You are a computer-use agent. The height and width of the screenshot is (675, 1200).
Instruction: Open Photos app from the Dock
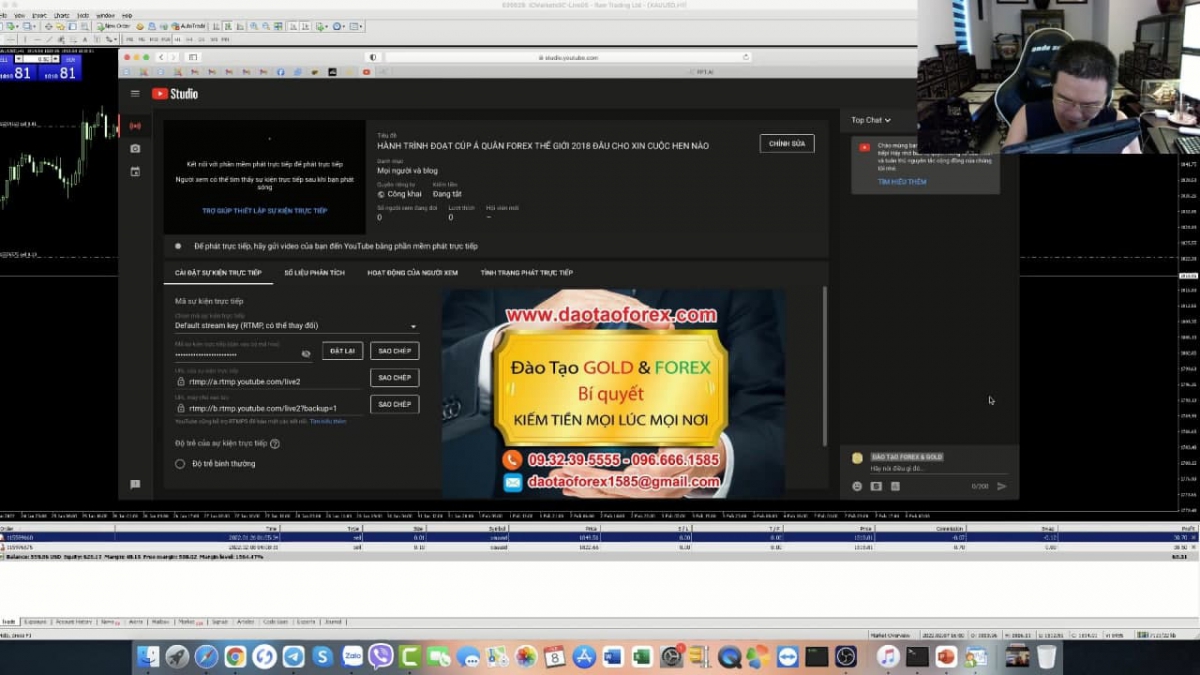(526, 656)
